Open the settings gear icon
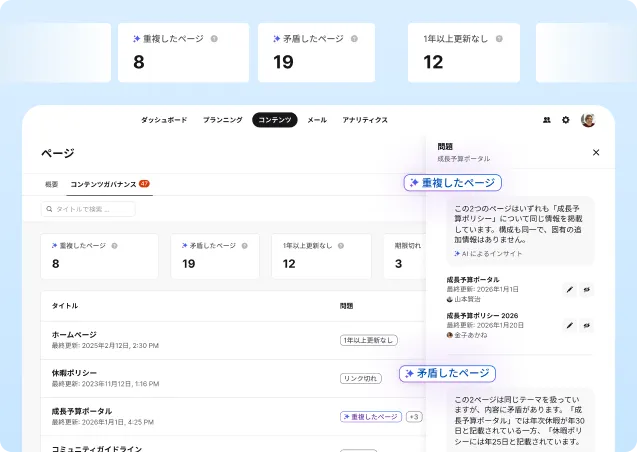Image resolution: width=637 pixels, height=452 pixels. [x=566, y=120]
